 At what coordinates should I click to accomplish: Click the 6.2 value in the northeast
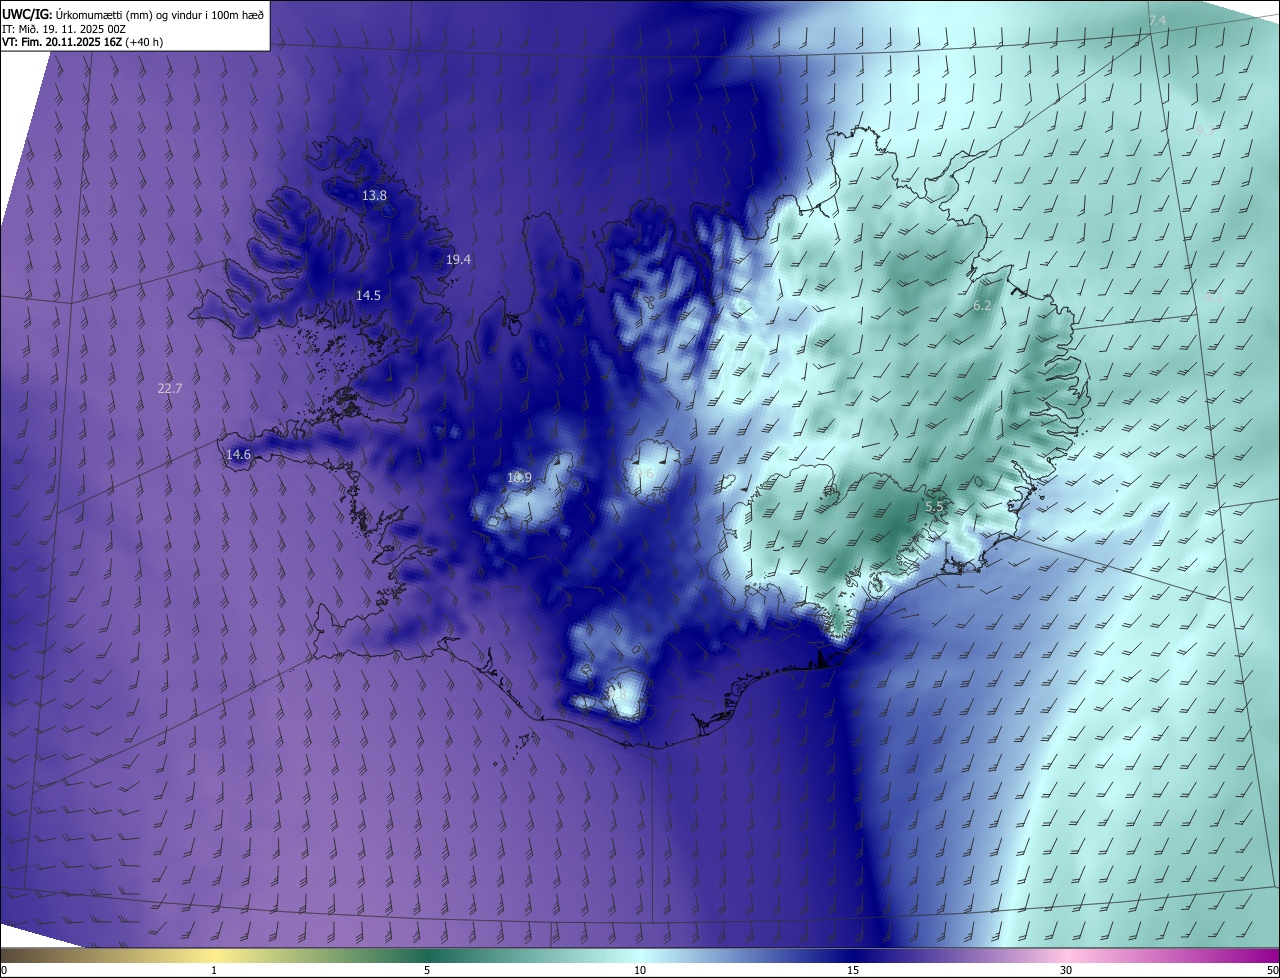[x=982, y=305]
